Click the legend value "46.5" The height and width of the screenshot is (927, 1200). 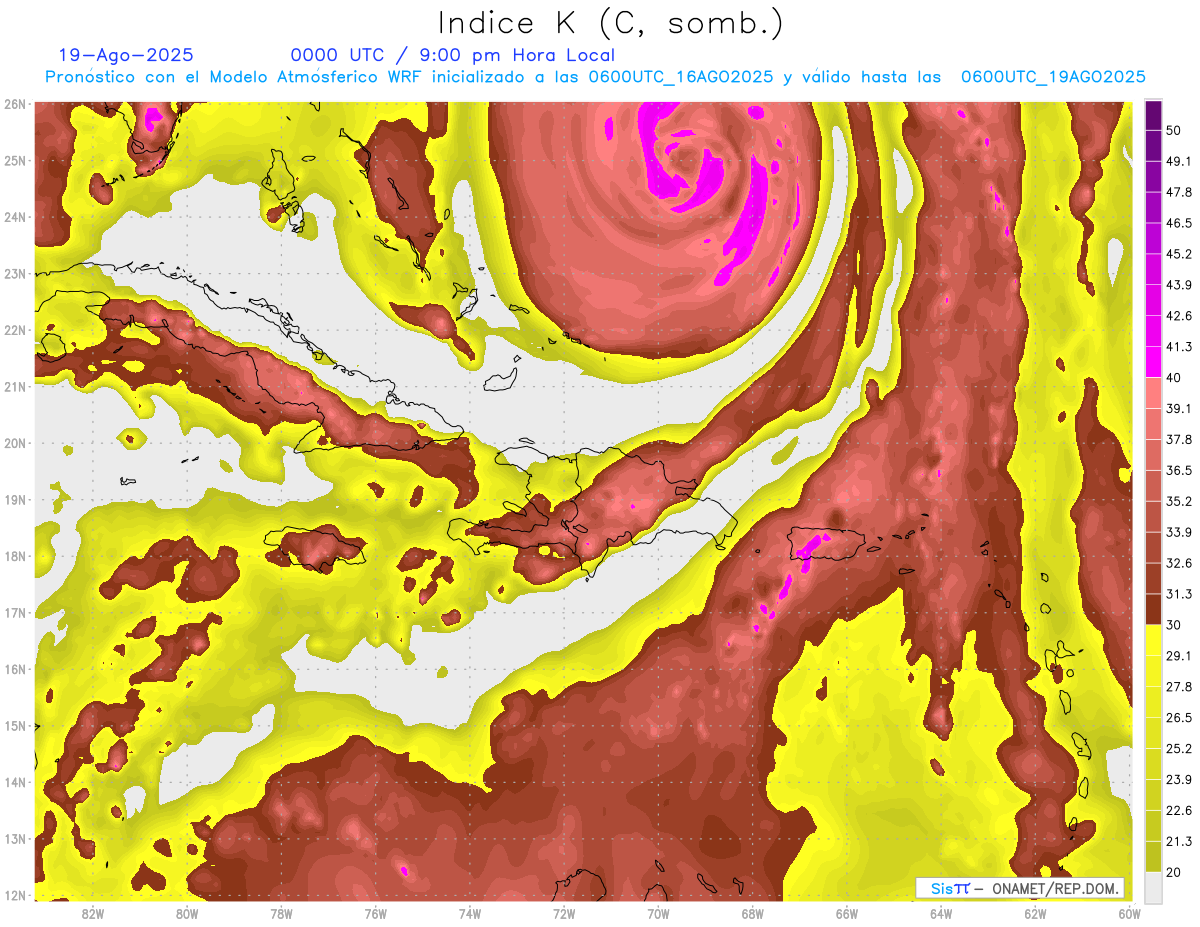1179,223
